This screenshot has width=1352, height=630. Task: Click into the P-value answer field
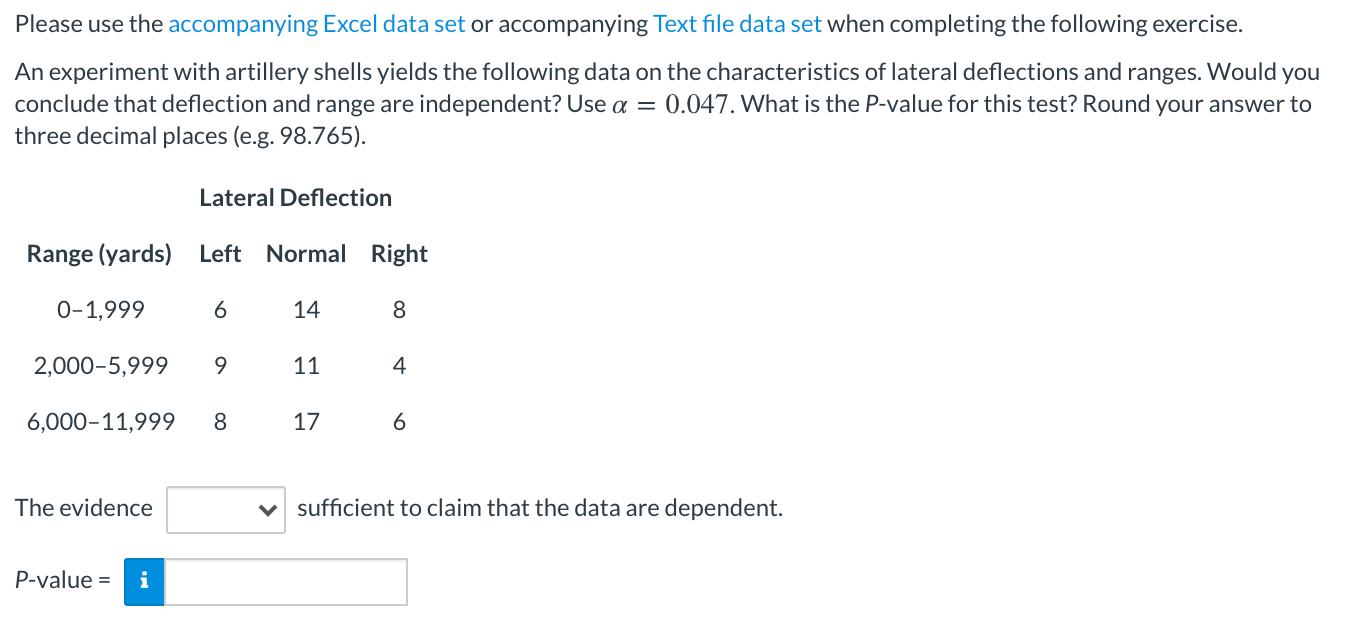coord(286,581)
